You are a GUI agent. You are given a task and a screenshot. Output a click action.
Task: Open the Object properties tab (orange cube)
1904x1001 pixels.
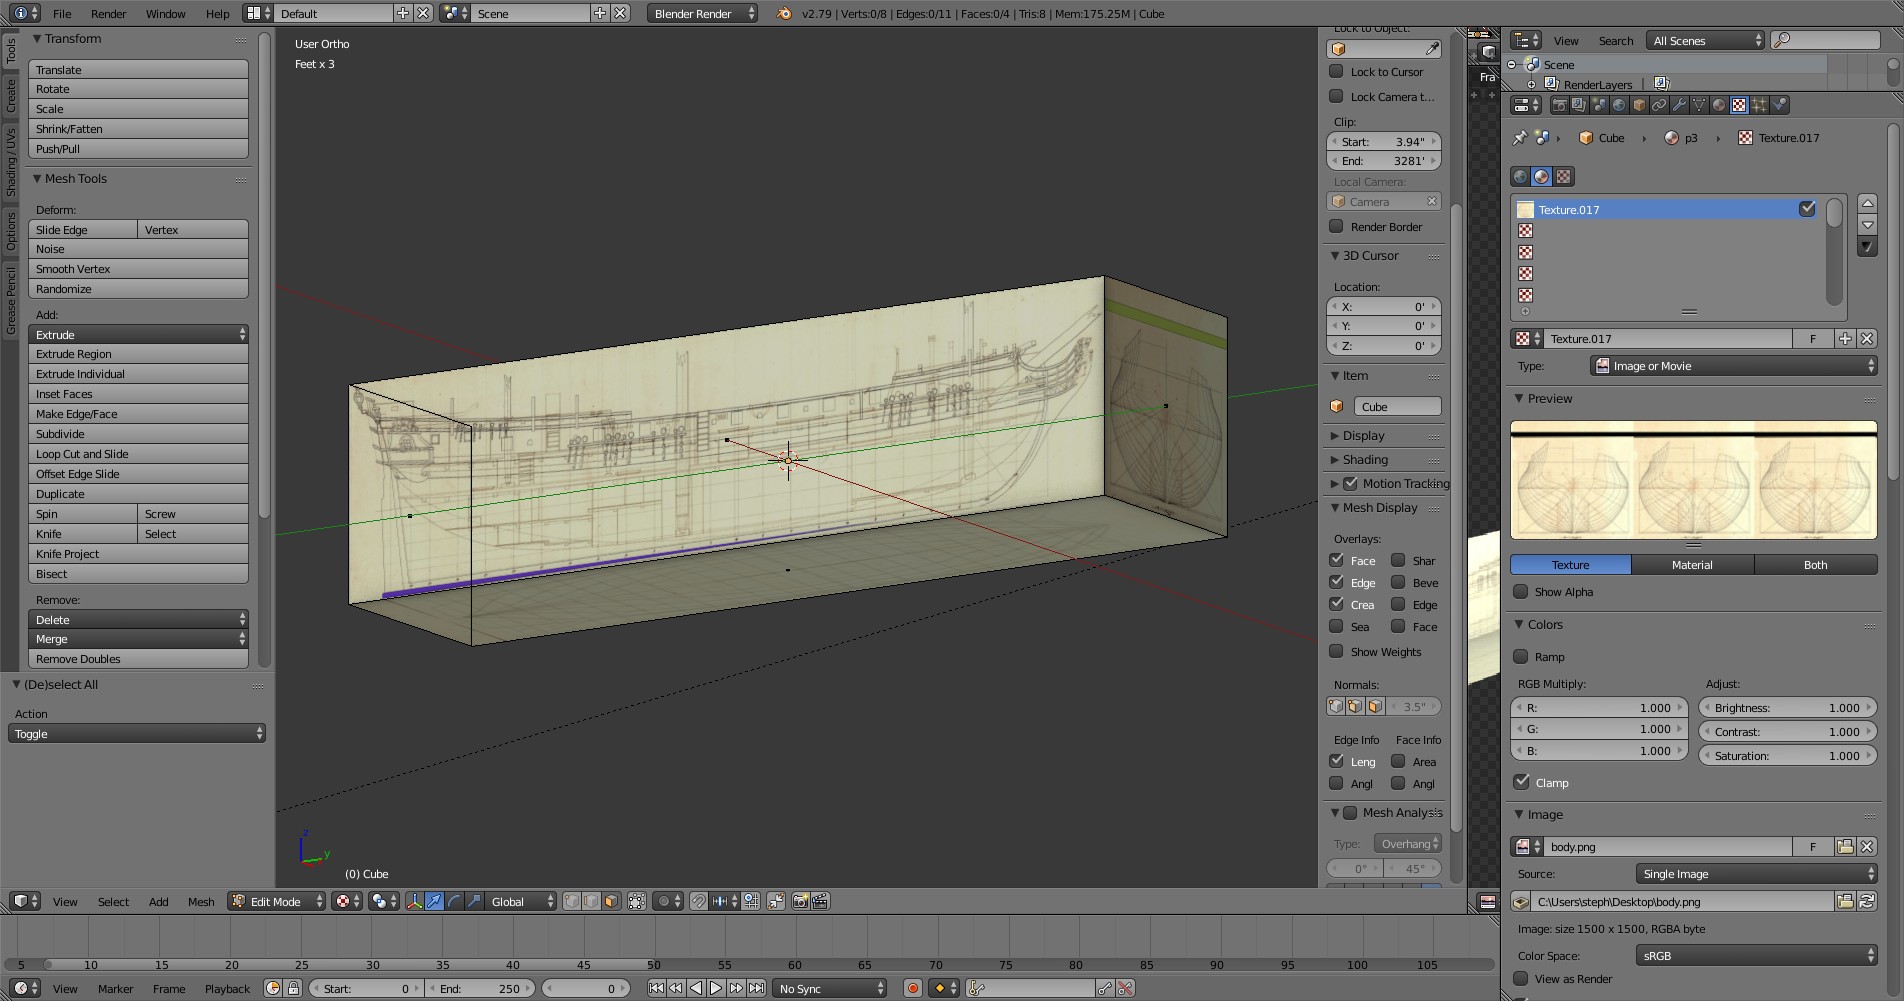click(x=1639, y=105)
